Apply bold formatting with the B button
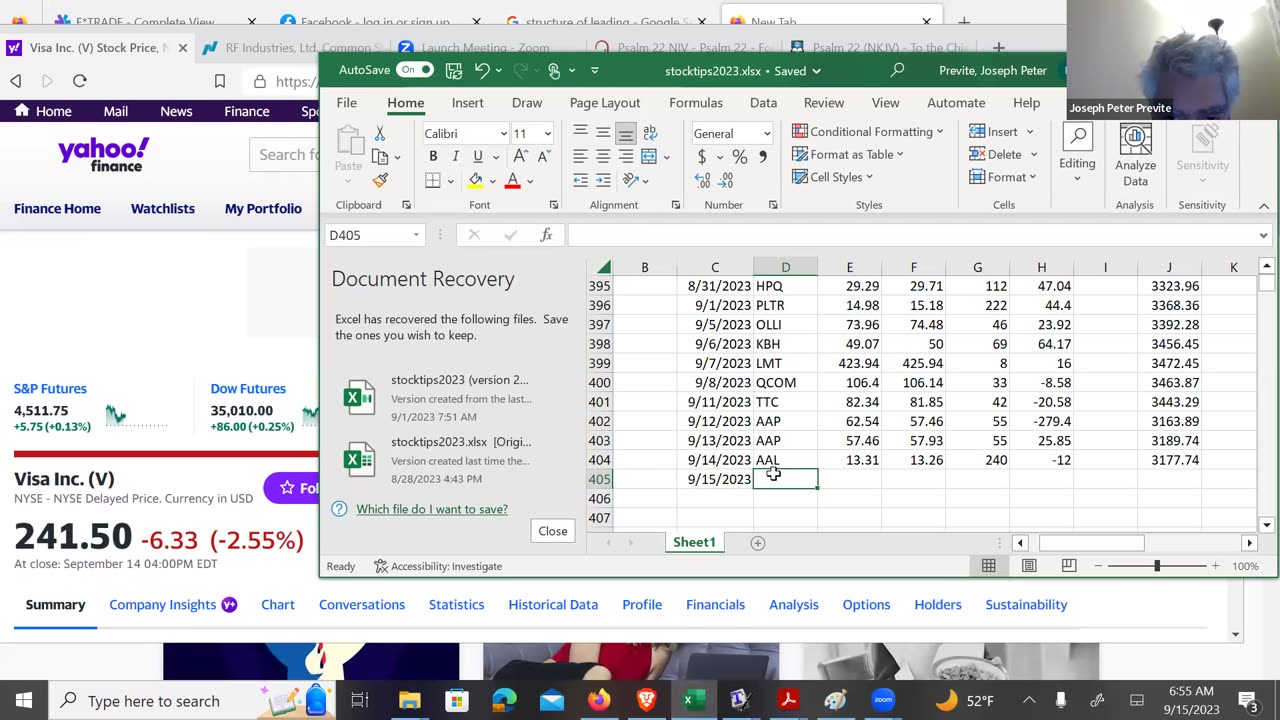The image size is (1280, 720). point(433,156)
